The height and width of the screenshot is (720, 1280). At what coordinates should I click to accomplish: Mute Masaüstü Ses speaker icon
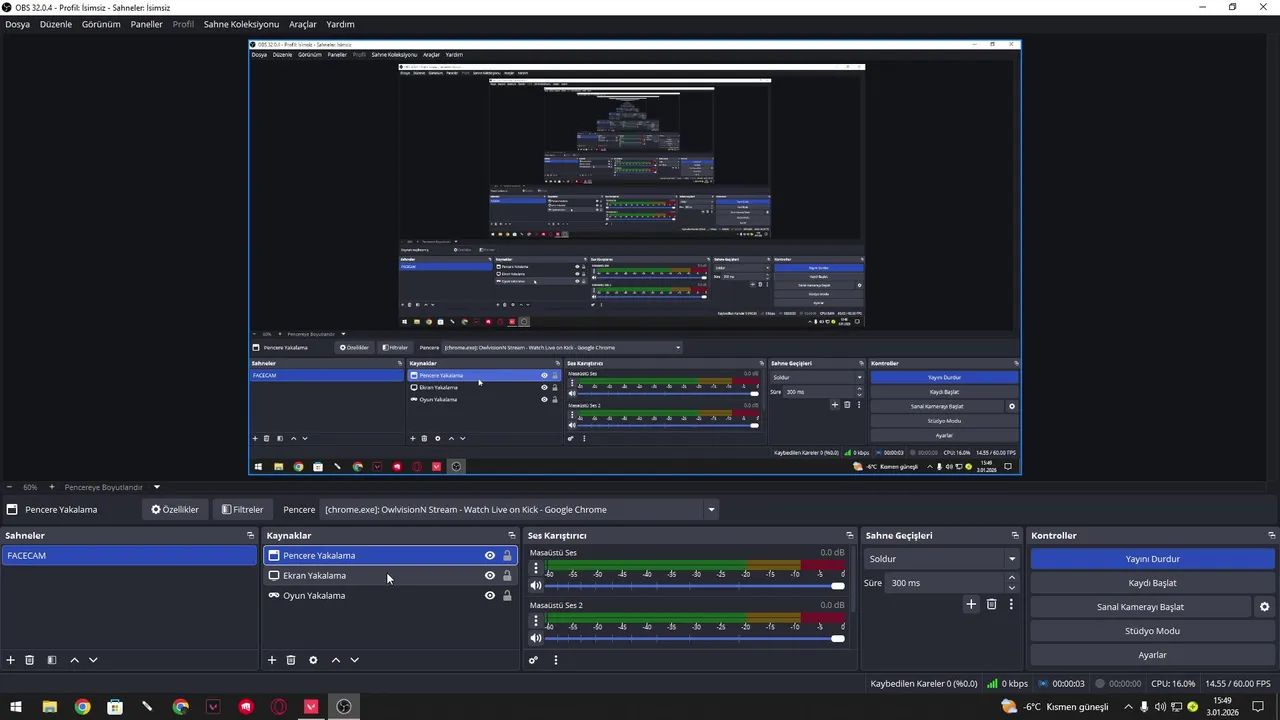click(536, 586)
